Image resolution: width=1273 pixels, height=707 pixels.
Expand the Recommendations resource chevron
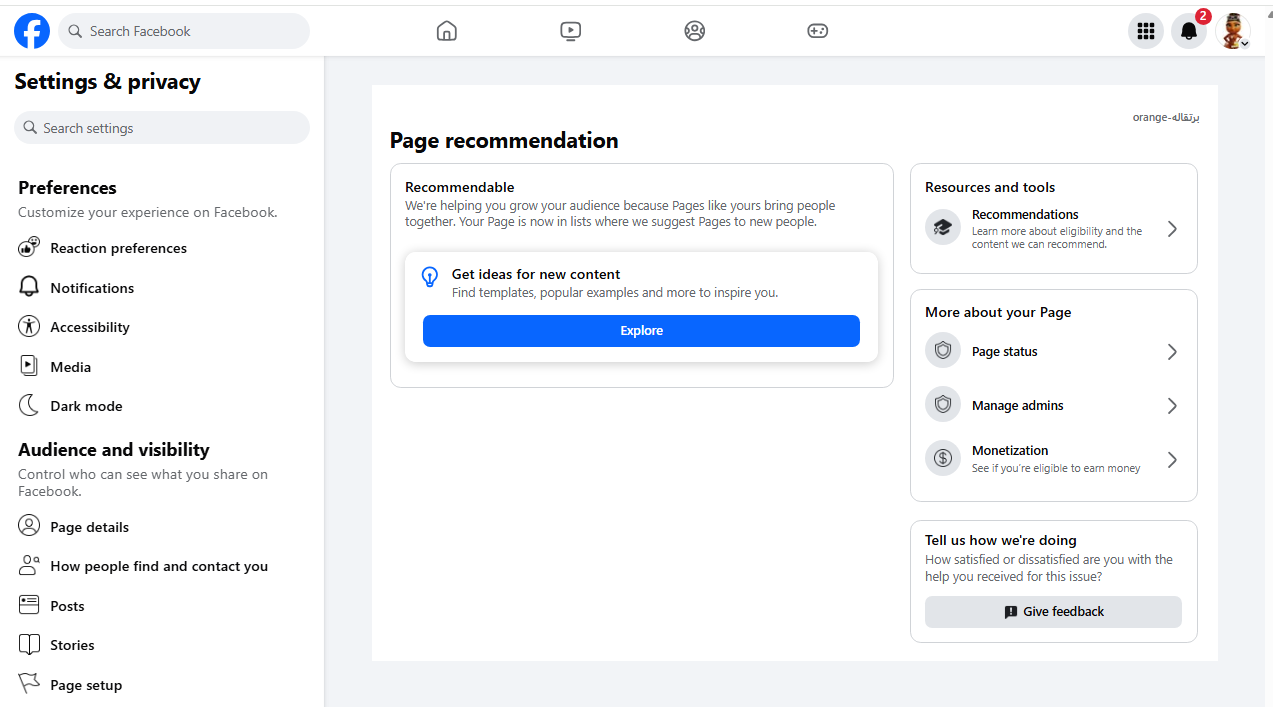pos(1172,229)
